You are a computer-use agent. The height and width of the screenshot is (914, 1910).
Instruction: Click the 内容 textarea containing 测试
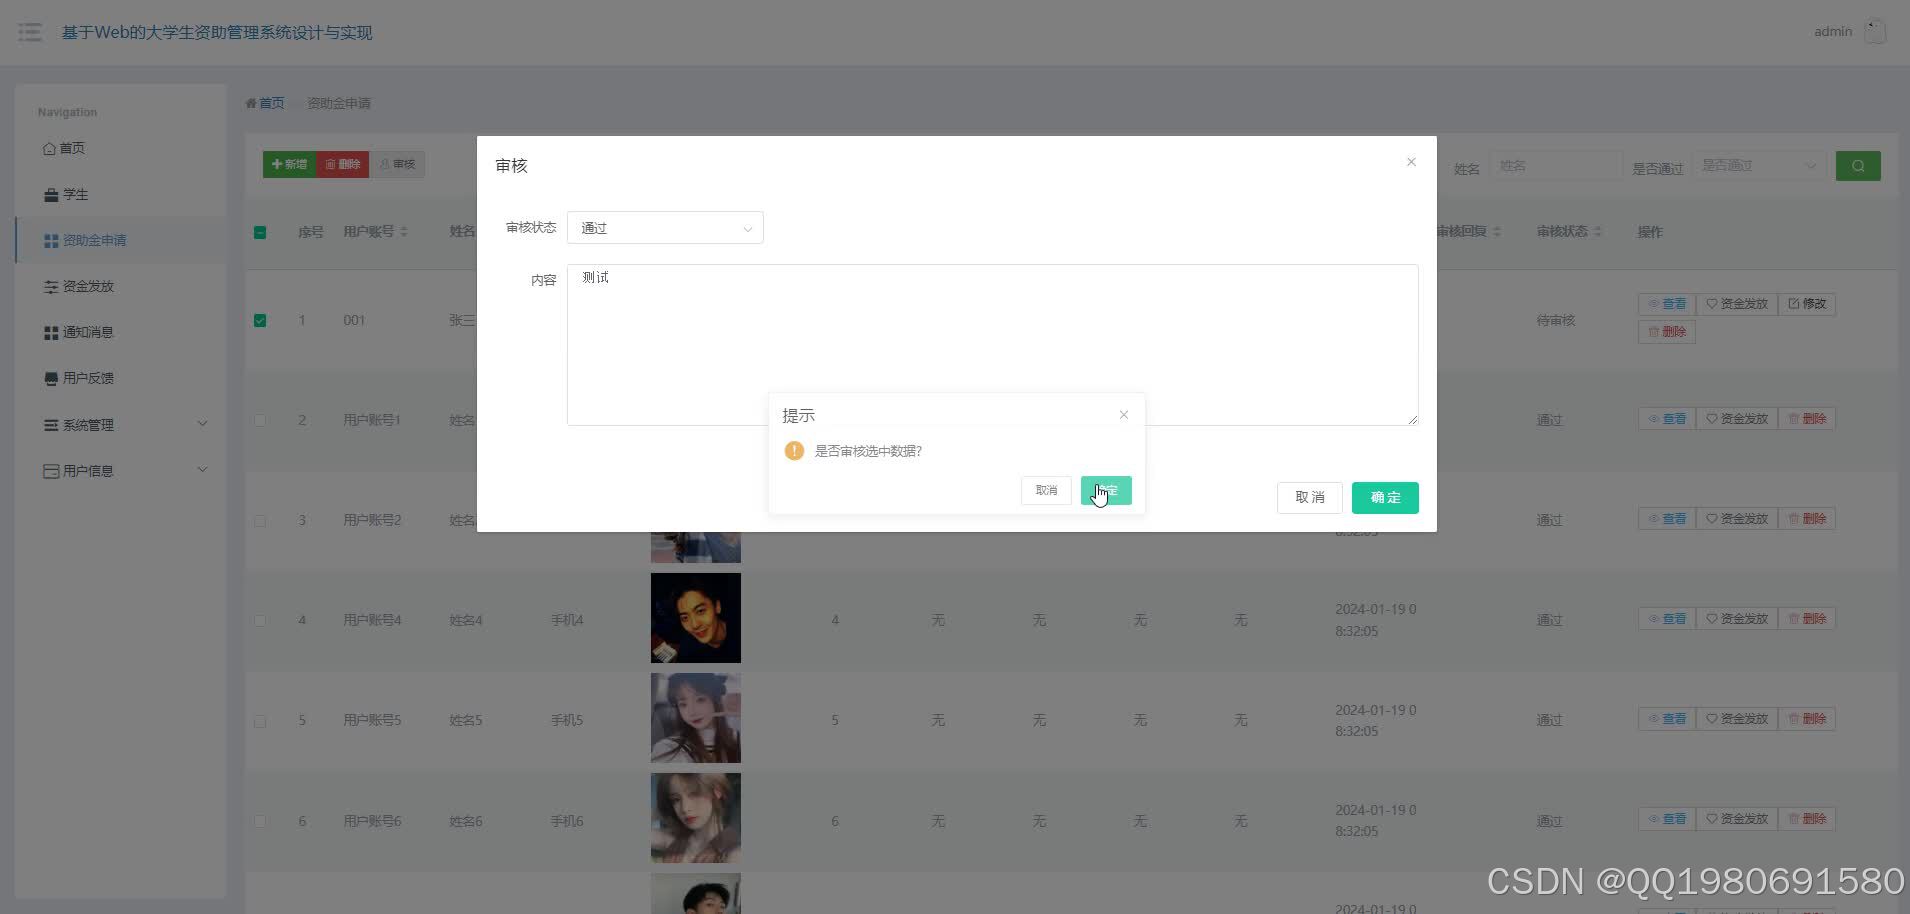coord(992,345)
